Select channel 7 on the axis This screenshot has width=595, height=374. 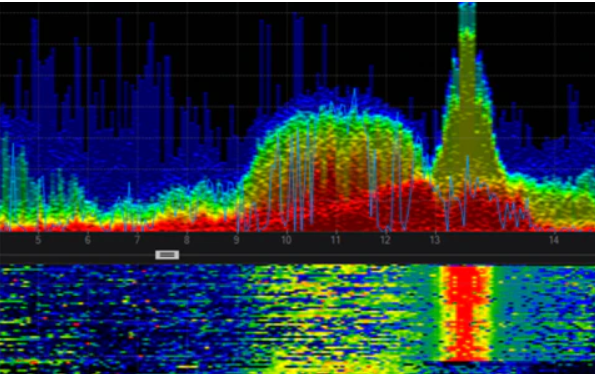[x=137, y=240]
